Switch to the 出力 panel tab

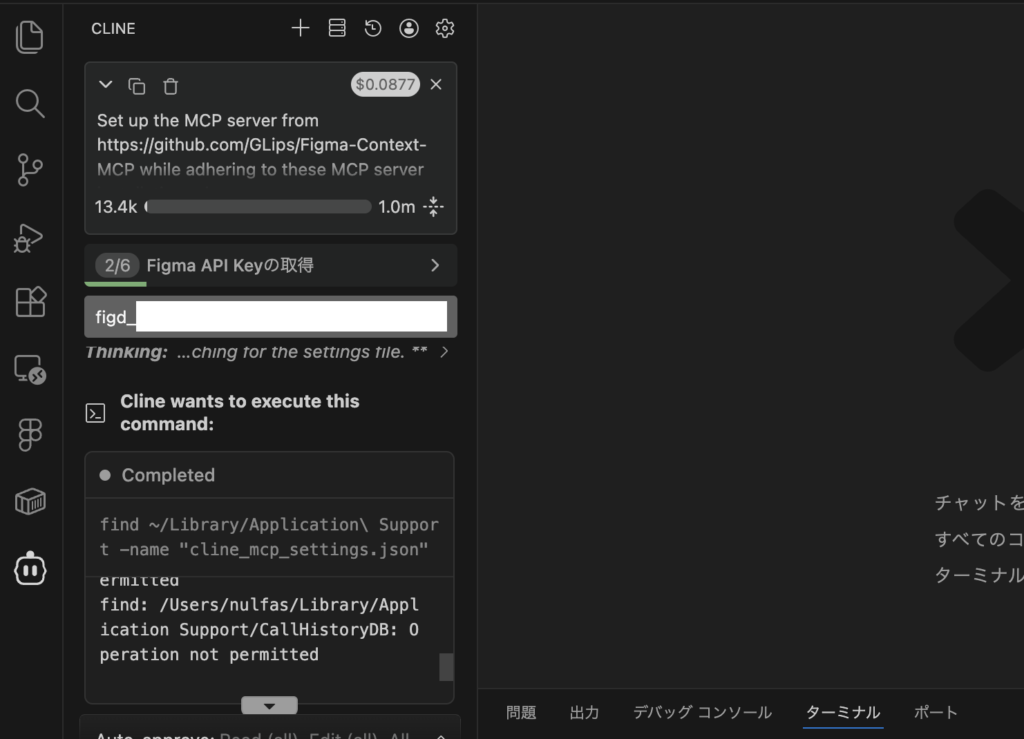584,712
